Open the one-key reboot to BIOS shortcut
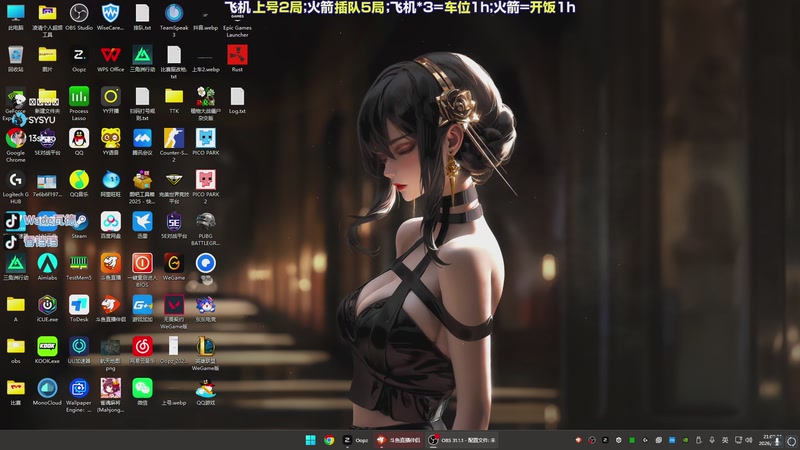The width and height of the screenshot is (800, 450). 142,269
